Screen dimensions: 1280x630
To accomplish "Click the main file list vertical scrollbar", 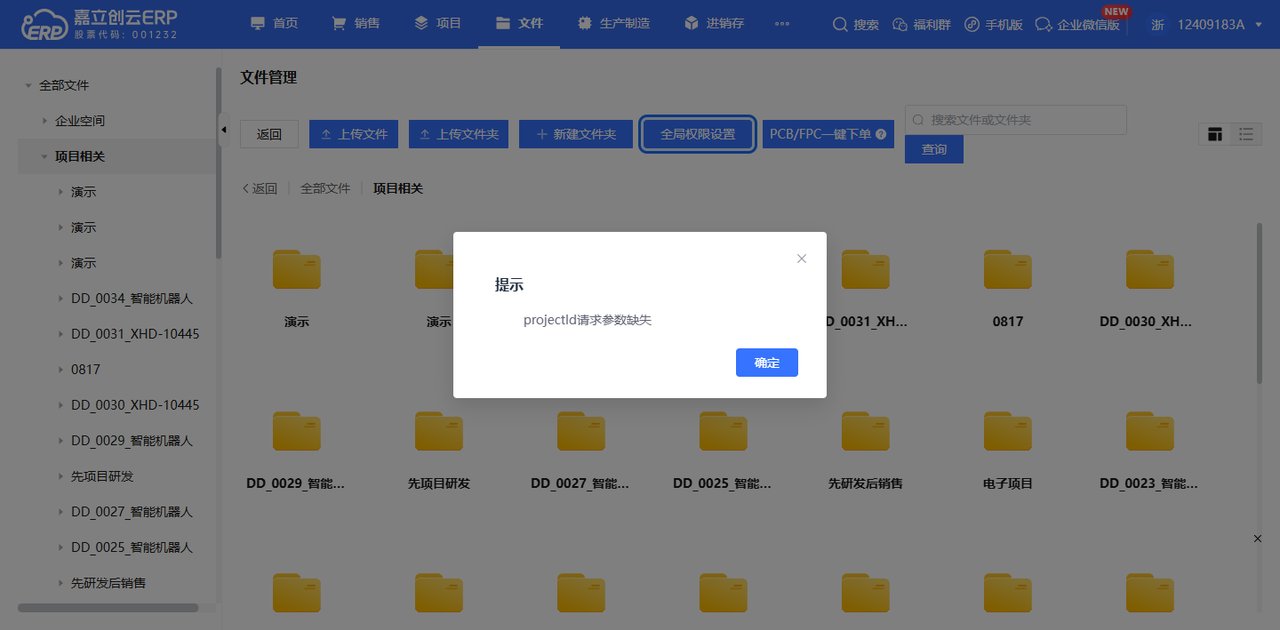I will click(1259, 302).
